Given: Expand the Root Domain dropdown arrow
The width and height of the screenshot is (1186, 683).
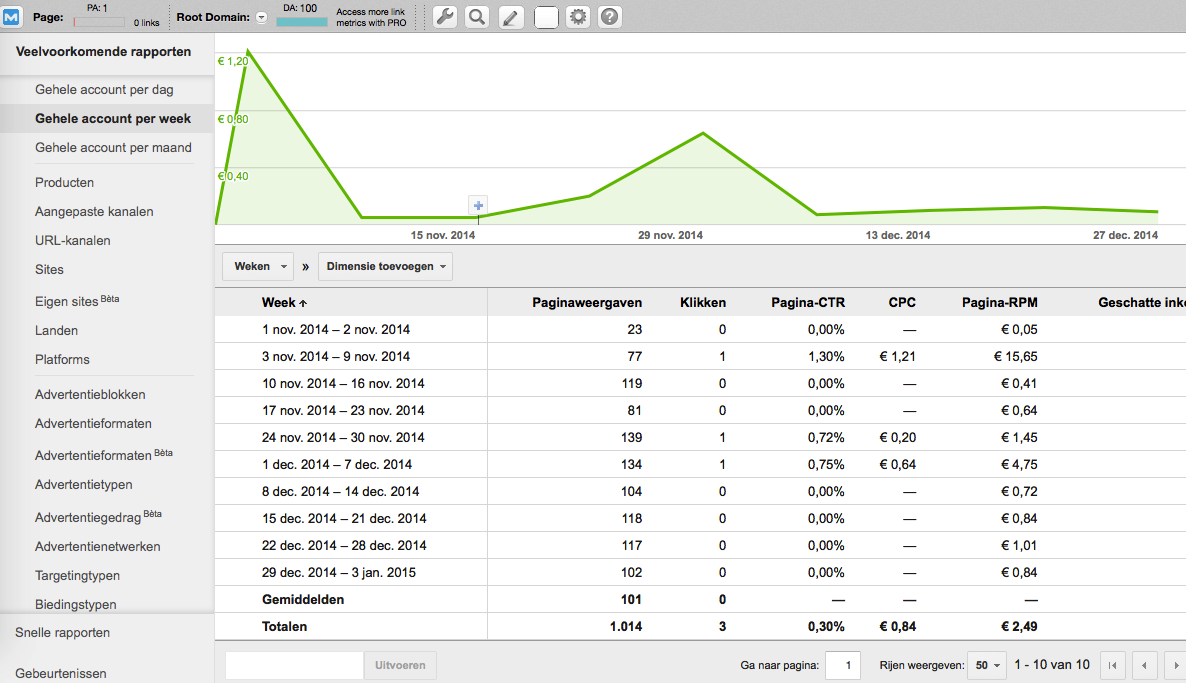Looking at the screenshot, I should [262, 17].
